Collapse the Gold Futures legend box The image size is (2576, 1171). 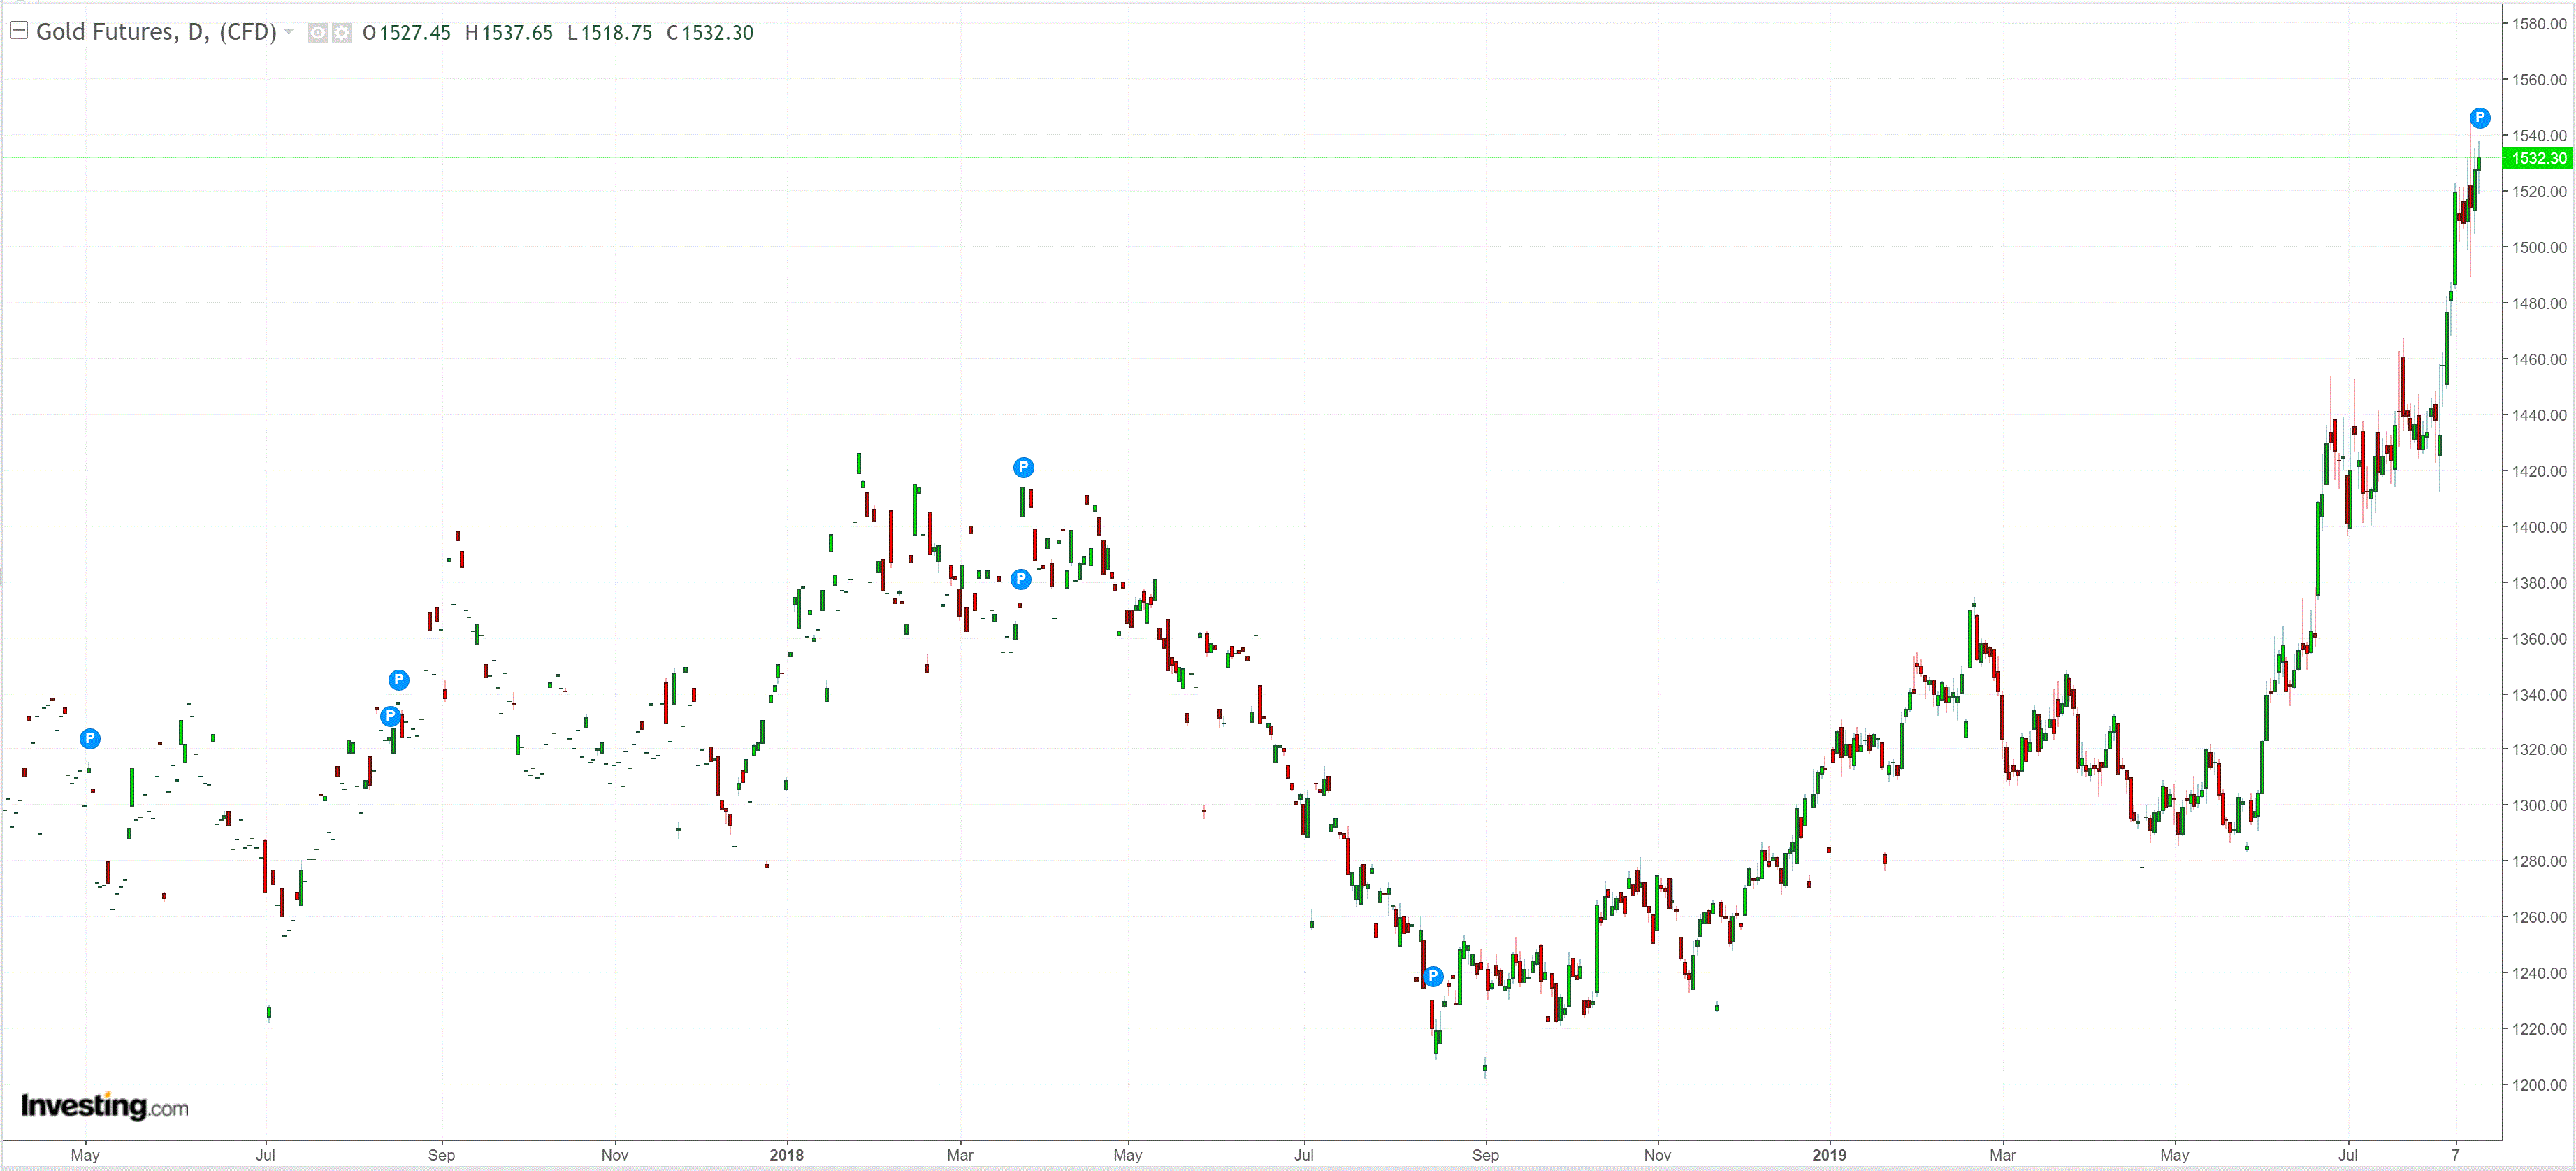tap(18, 31)
